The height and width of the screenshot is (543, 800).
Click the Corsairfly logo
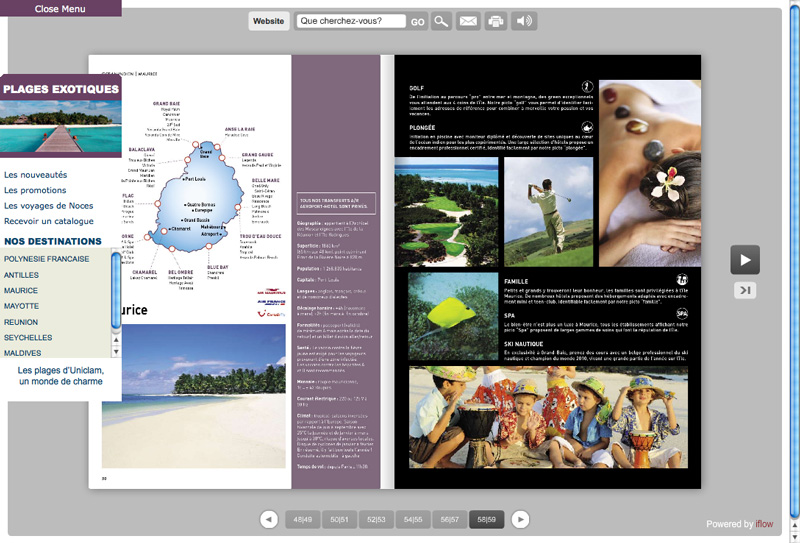[x=271, y=314]
